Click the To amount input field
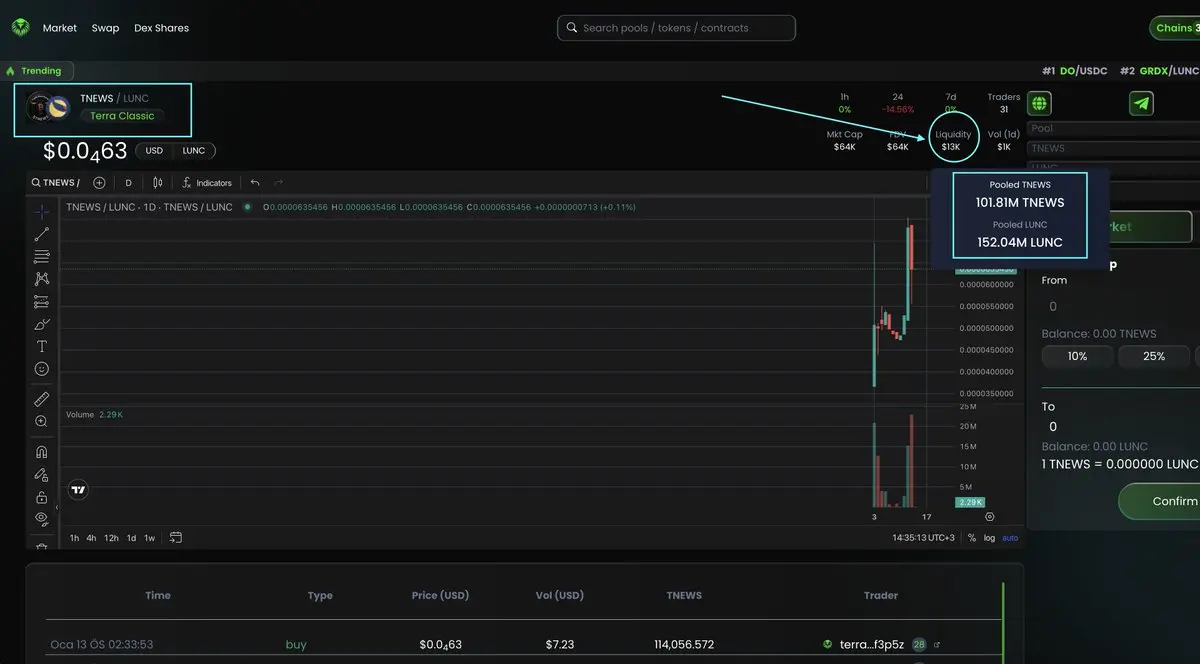 [x=1120, y=427]
